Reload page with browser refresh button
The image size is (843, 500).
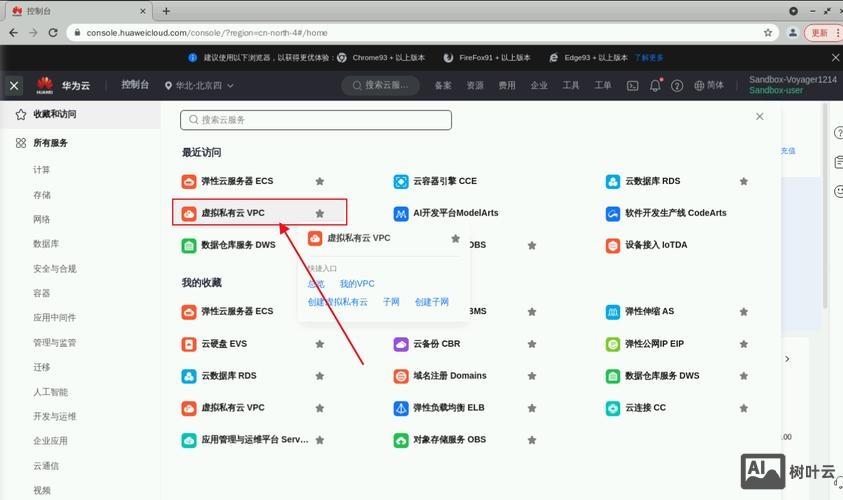tap(53, 33)
